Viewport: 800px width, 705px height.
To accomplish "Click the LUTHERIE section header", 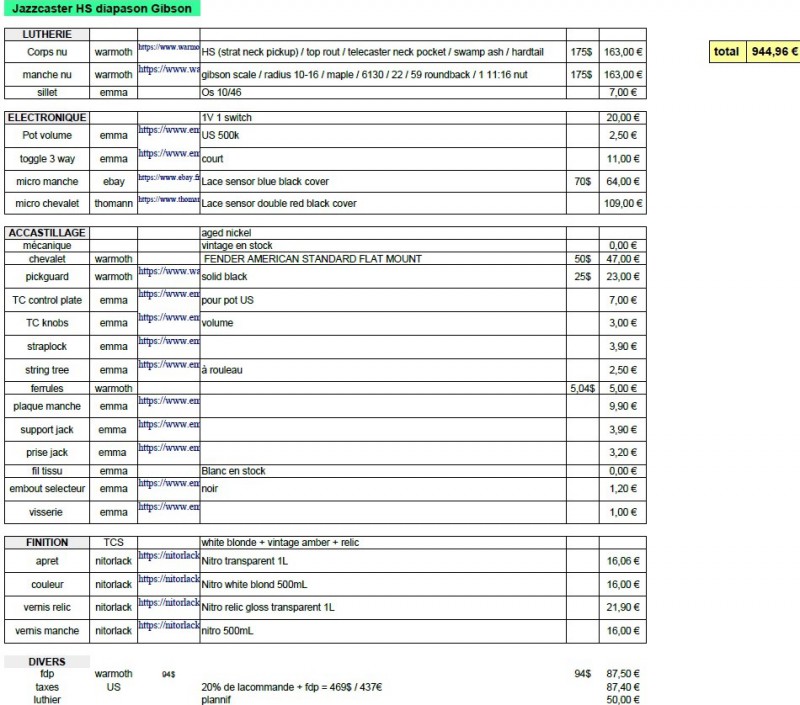I will click(x=45, y=34).
